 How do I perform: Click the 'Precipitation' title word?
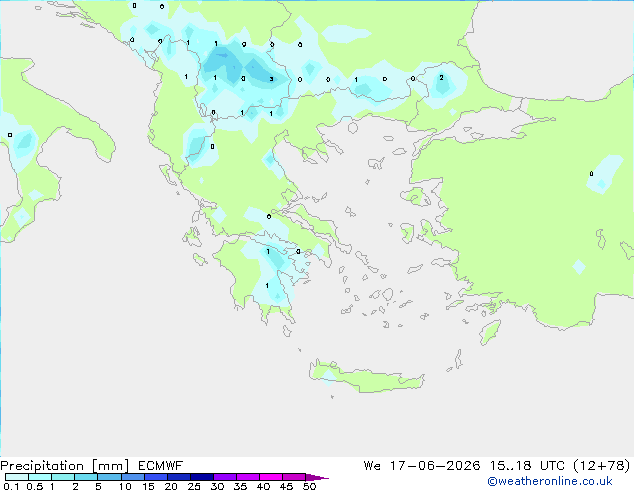42,466
